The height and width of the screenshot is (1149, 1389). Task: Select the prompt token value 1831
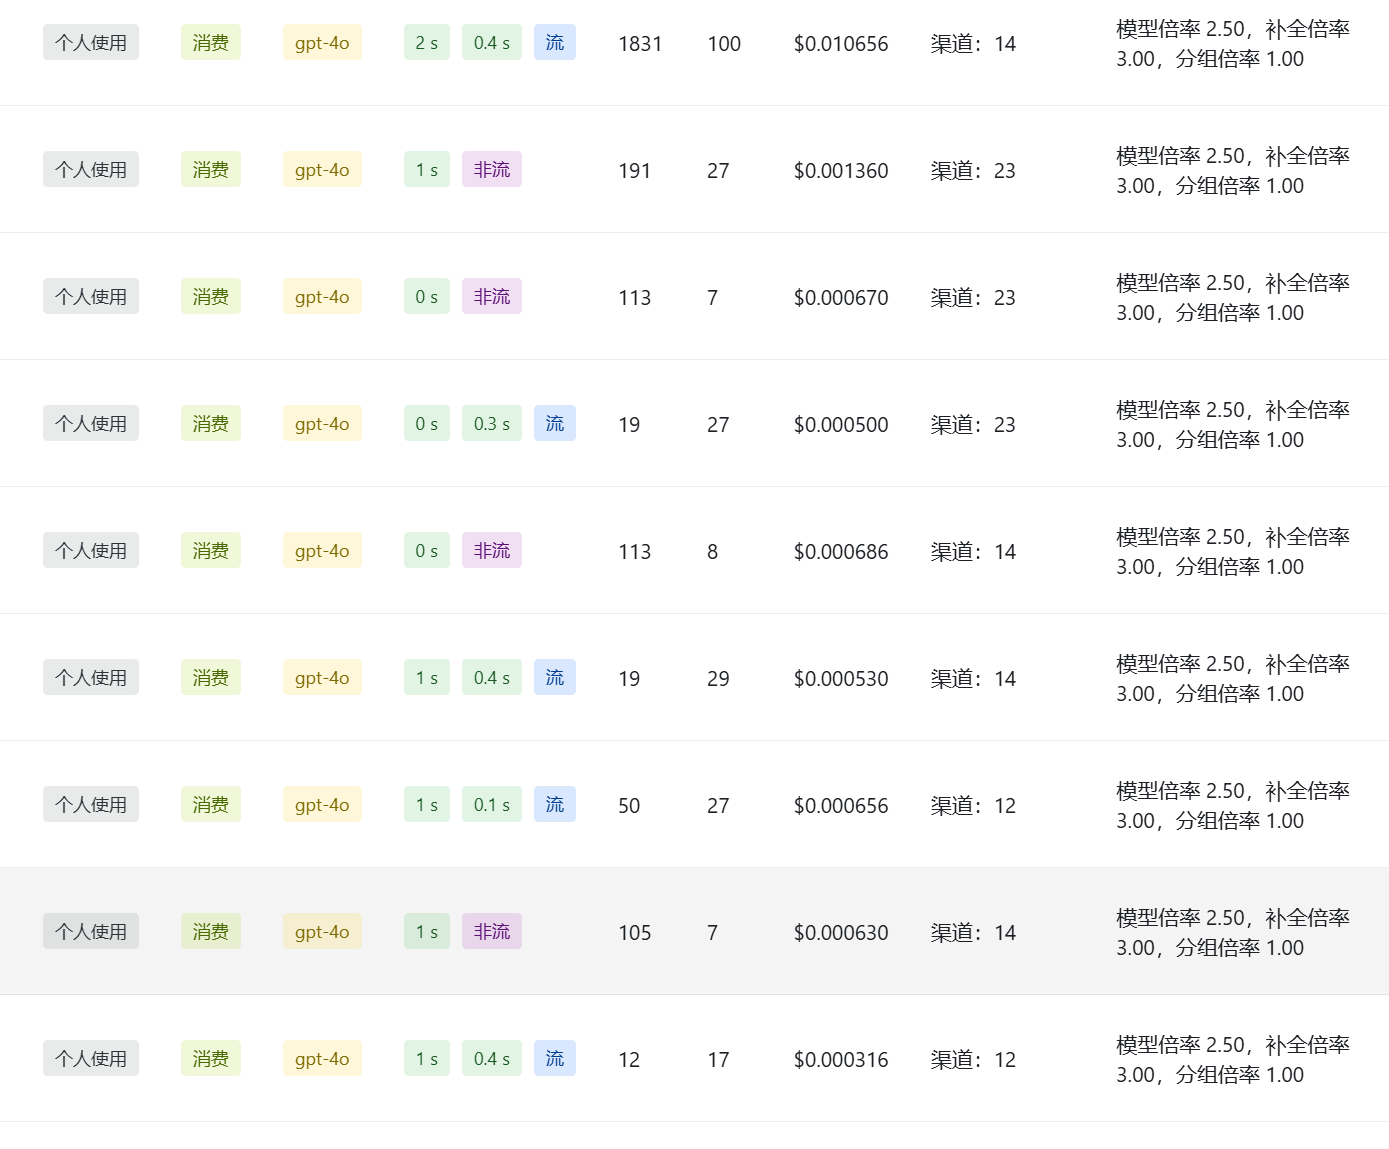640,44
